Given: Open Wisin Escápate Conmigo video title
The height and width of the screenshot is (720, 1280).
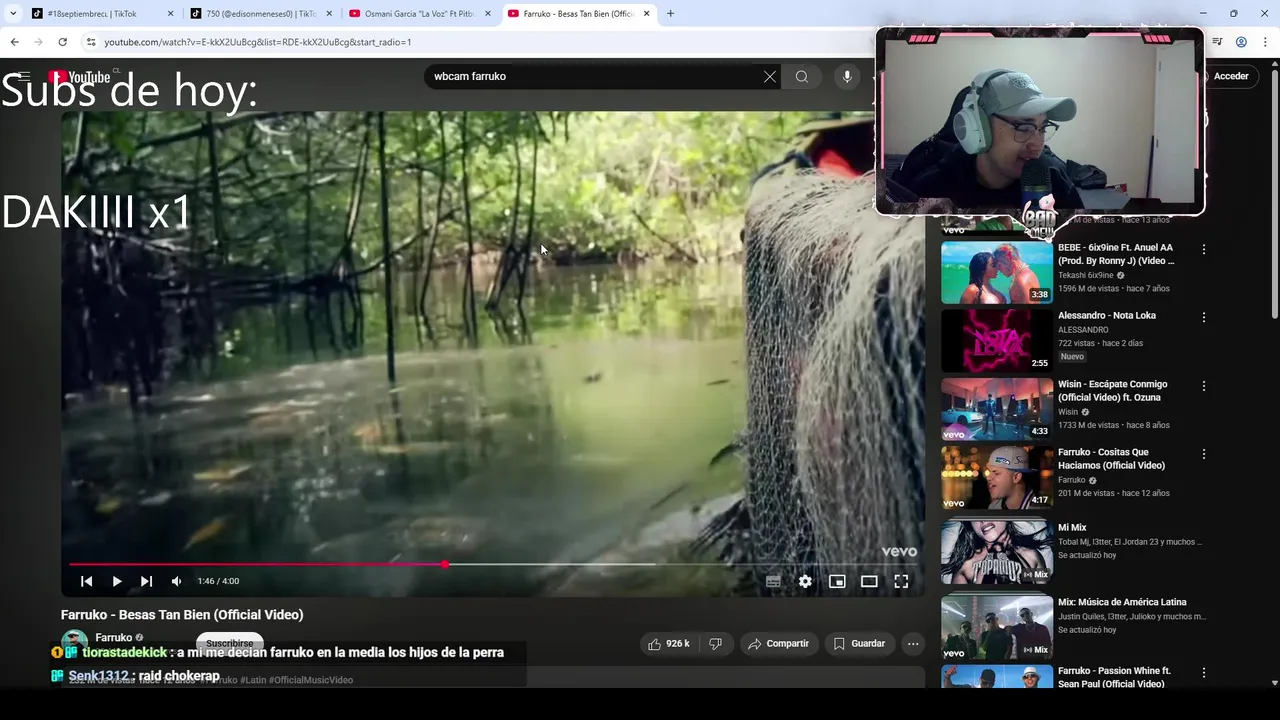Looking at the screenshot, I should [1112, 390].
